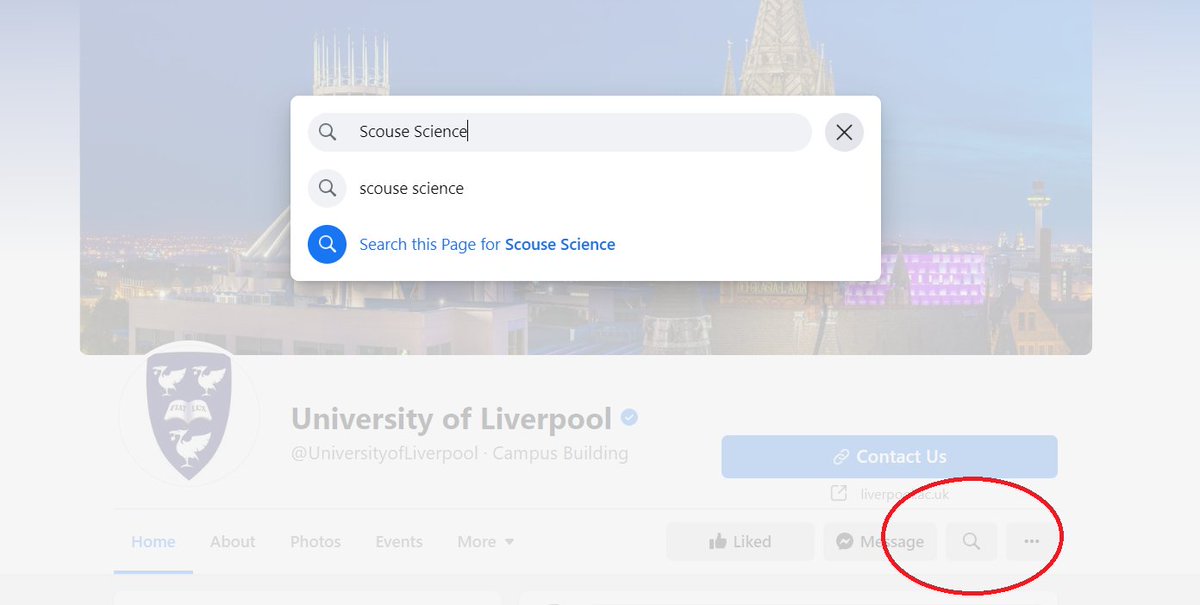The image size is (1200, 605).
Task: Click the @UniversityofLiverpool handle text
Action: pyautogui.click(x=385, y=453)
